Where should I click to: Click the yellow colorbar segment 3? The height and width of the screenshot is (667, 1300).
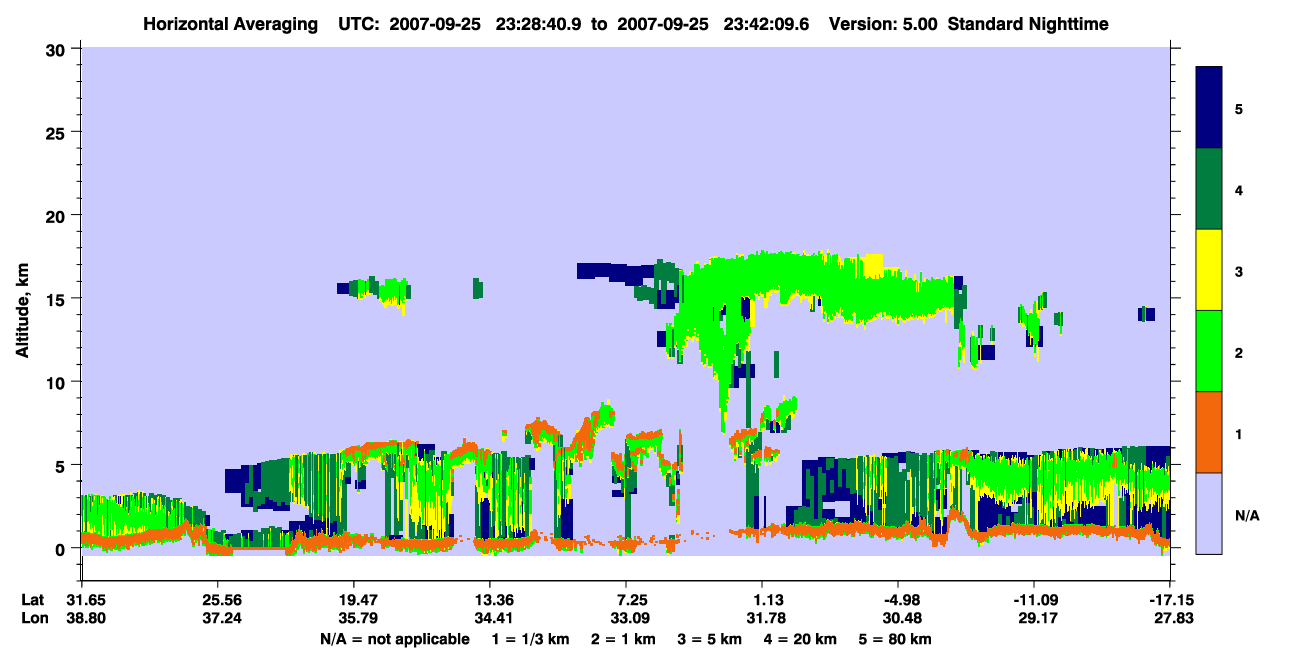coord(1209,270)
